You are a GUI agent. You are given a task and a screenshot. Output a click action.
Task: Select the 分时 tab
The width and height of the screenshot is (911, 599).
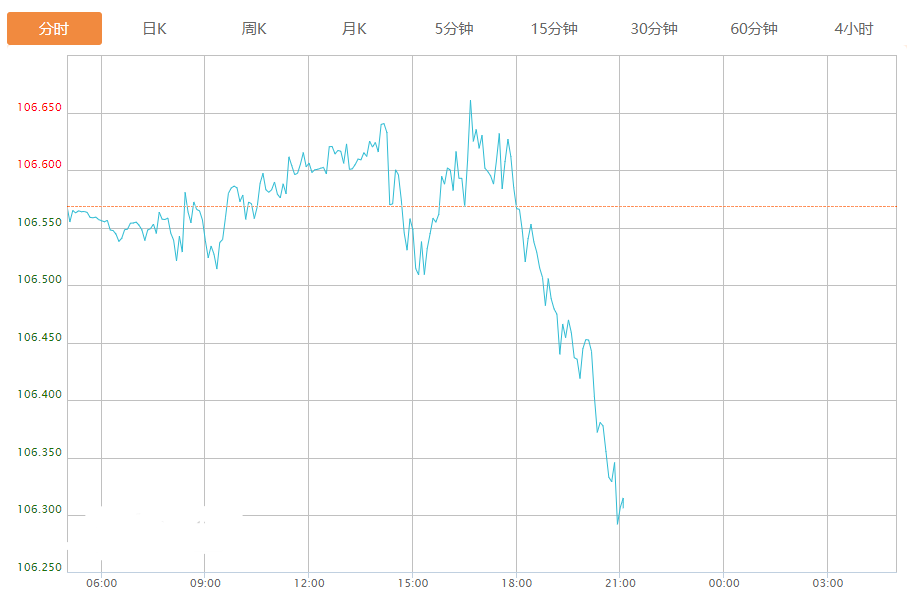[54, 29]
